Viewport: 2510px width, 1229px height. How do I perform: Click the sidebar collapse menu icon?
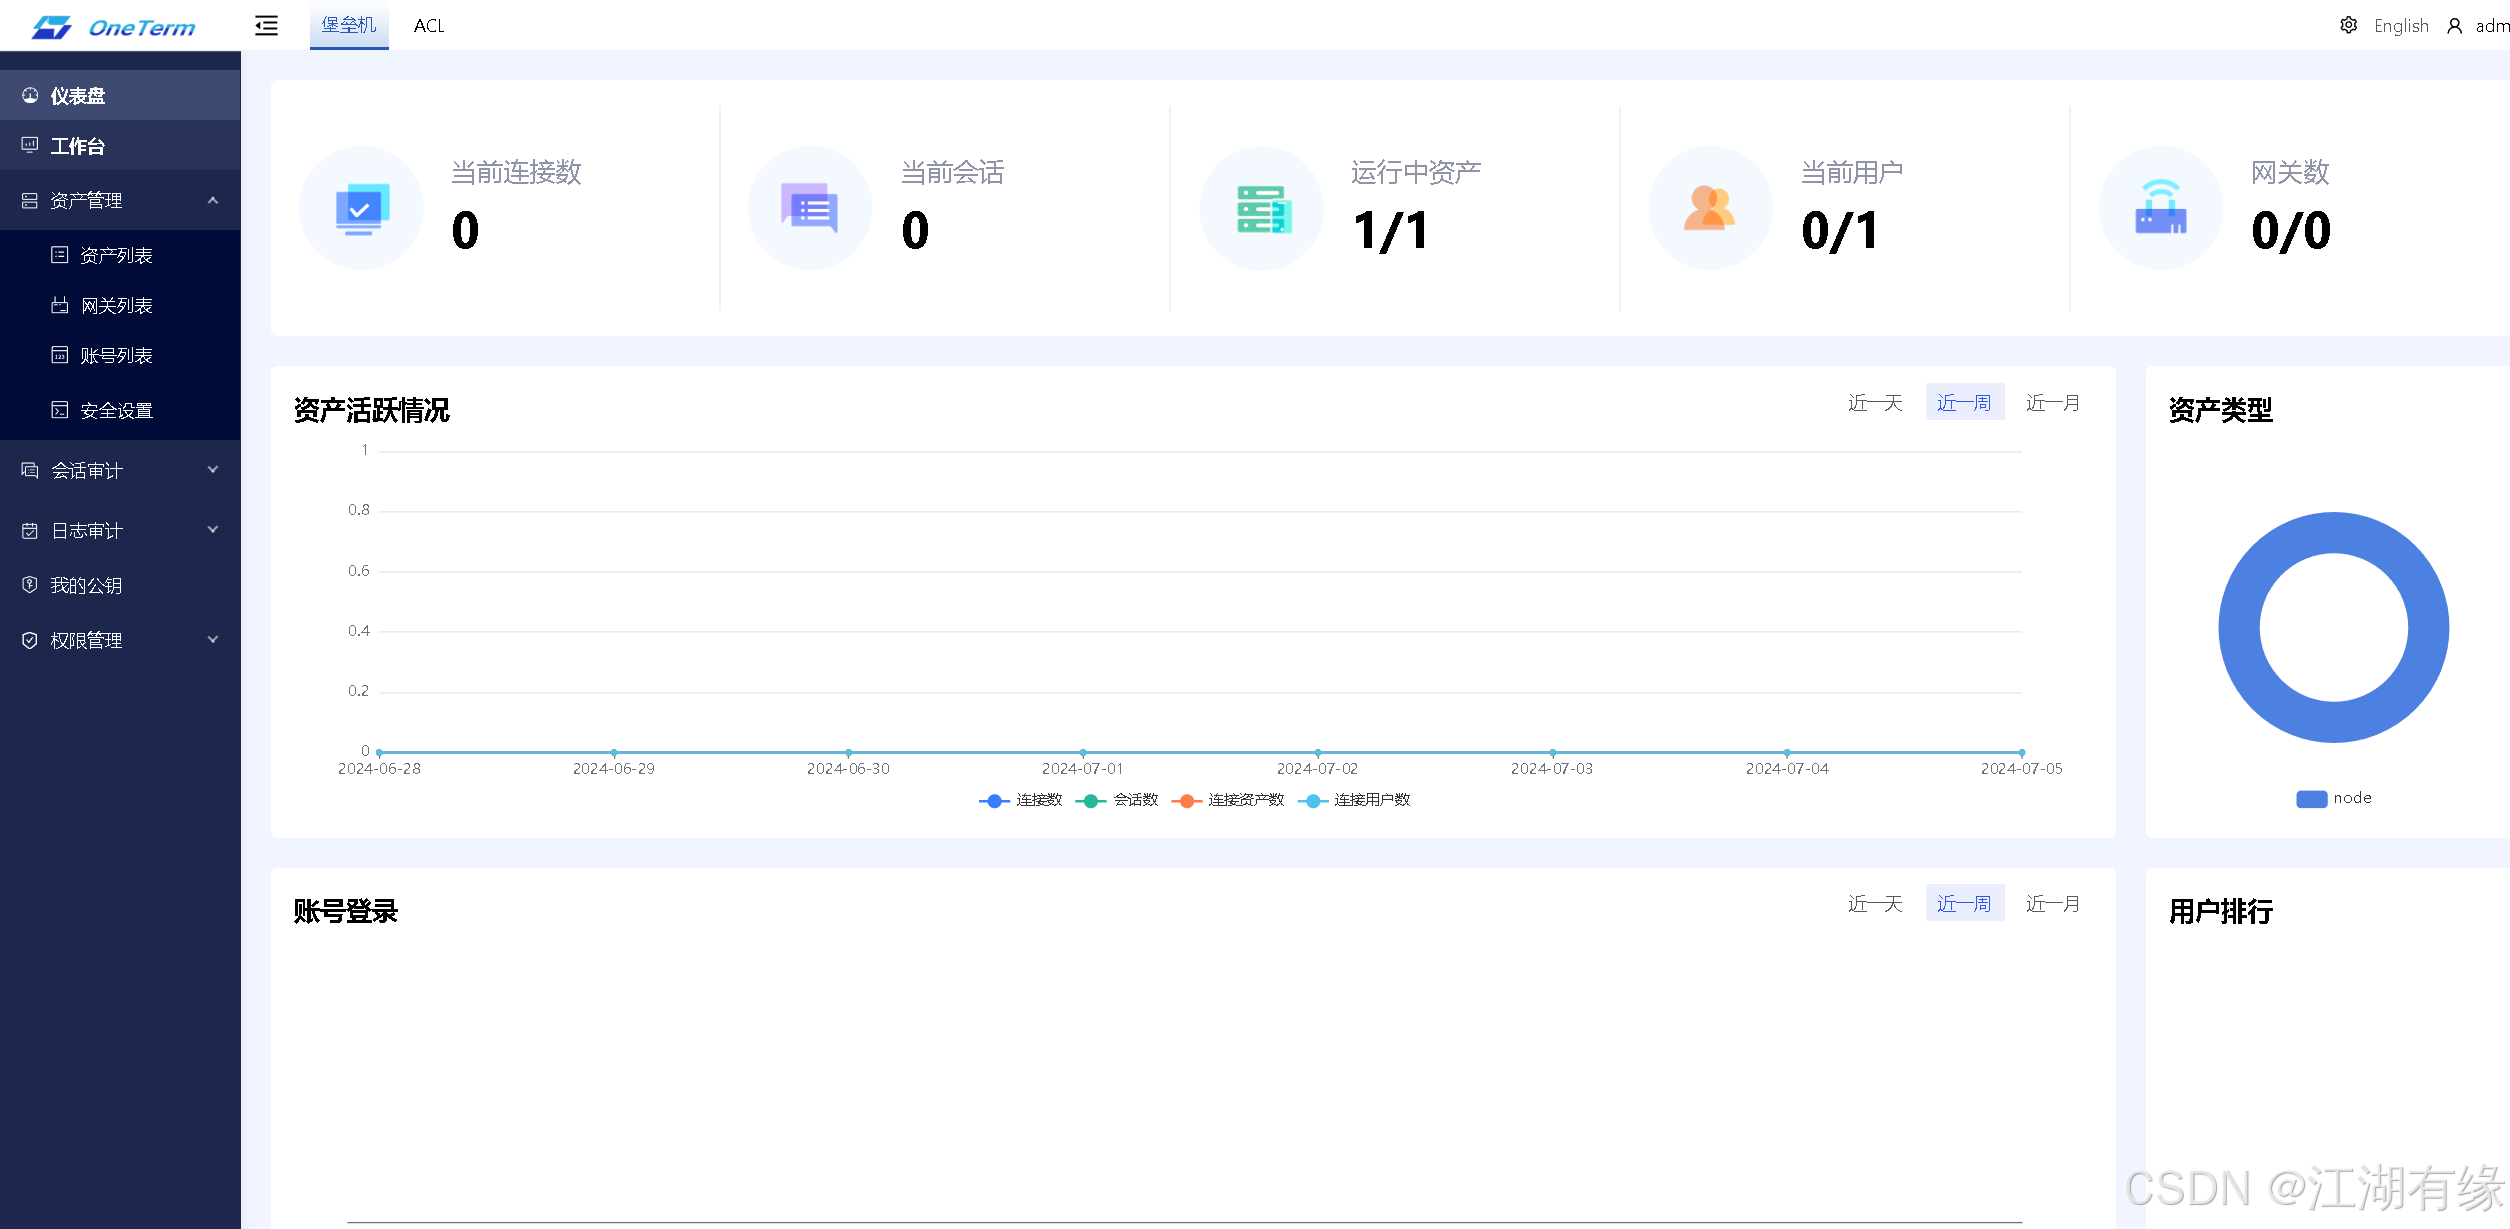tap(266, 26)
